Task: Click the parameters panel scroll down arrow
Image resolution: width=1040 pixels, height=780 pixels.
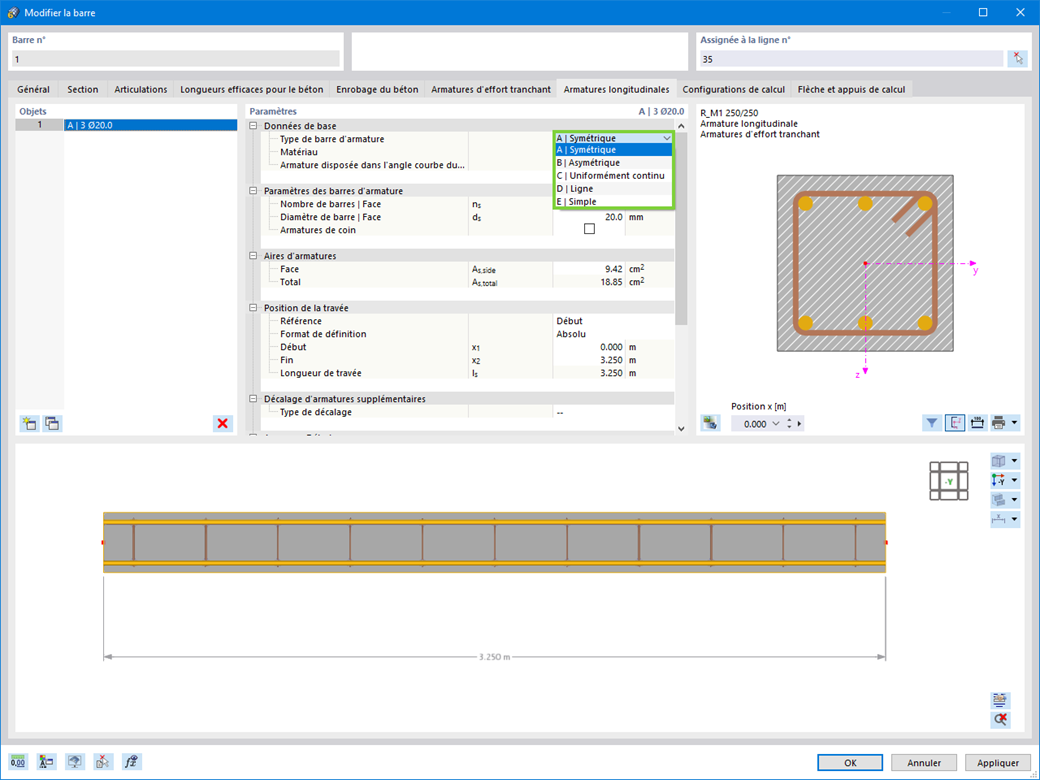Action: pyautogui.click(x=681, y=429)
